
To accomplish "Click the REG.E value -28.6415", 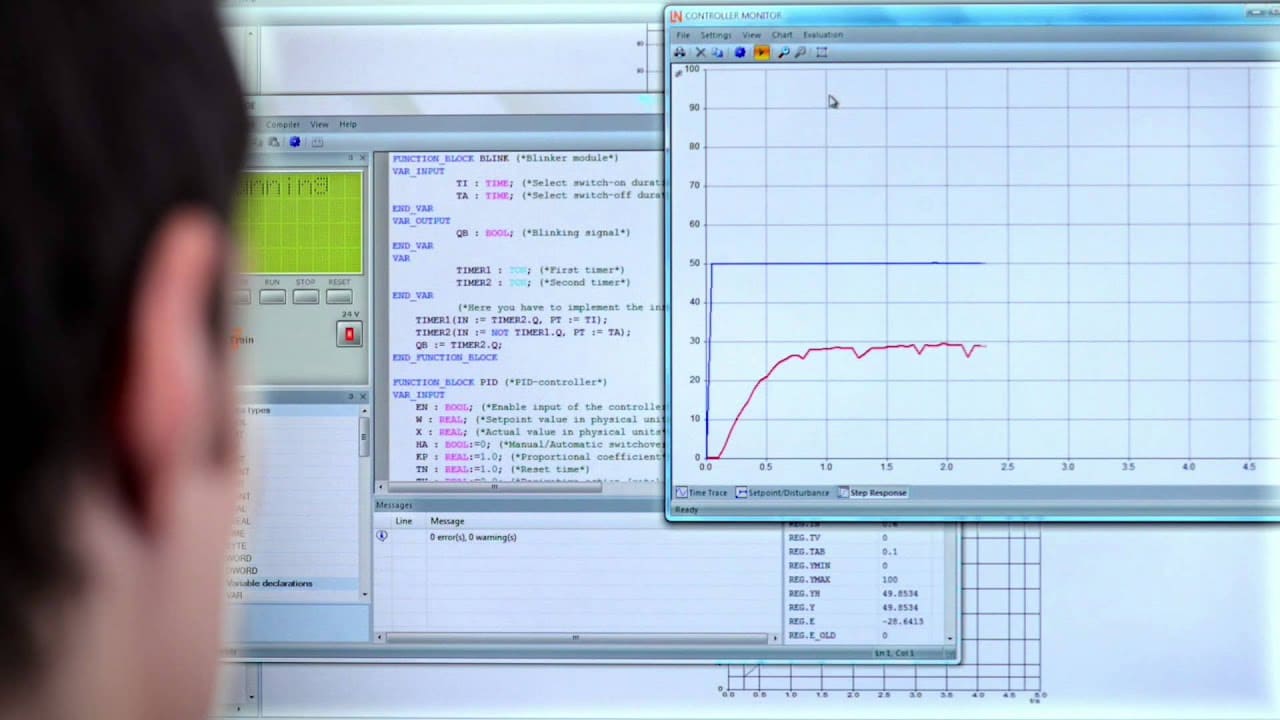I will [902, 621].
